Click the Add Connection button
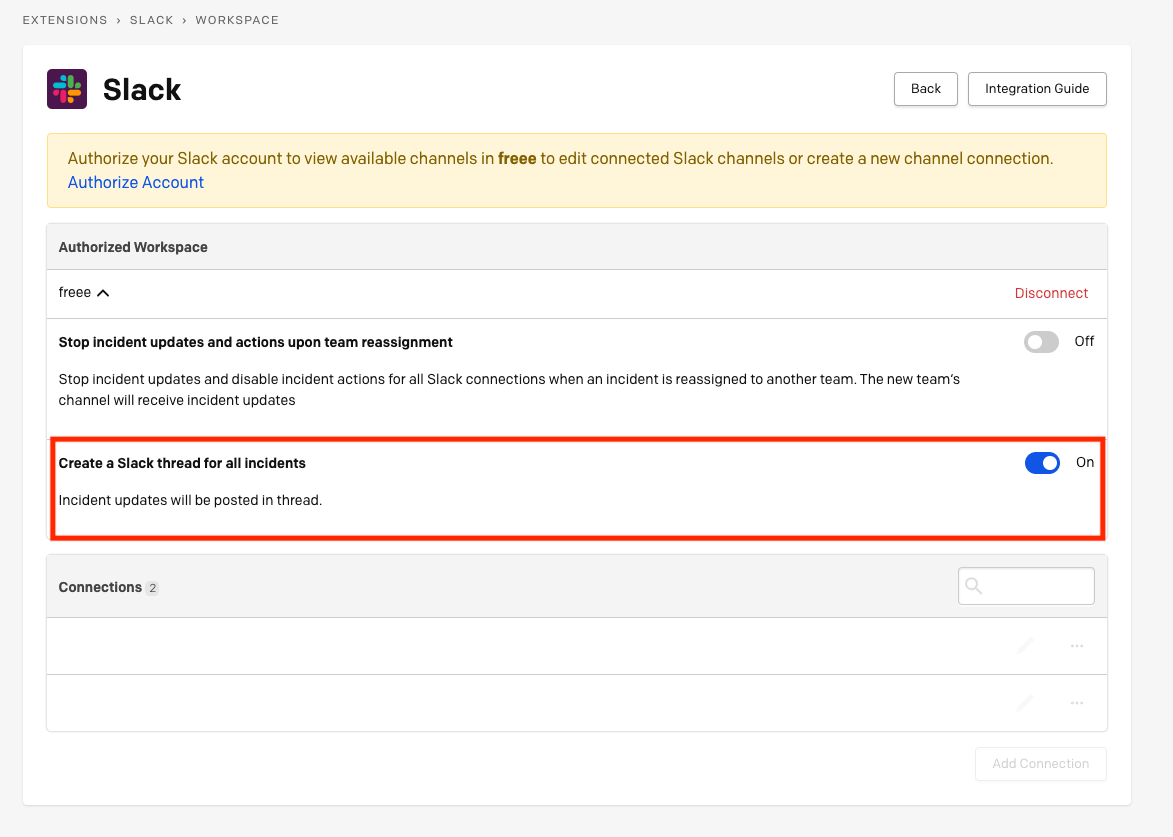The width and height of the screenshot is (1173, 837). 1041,764
